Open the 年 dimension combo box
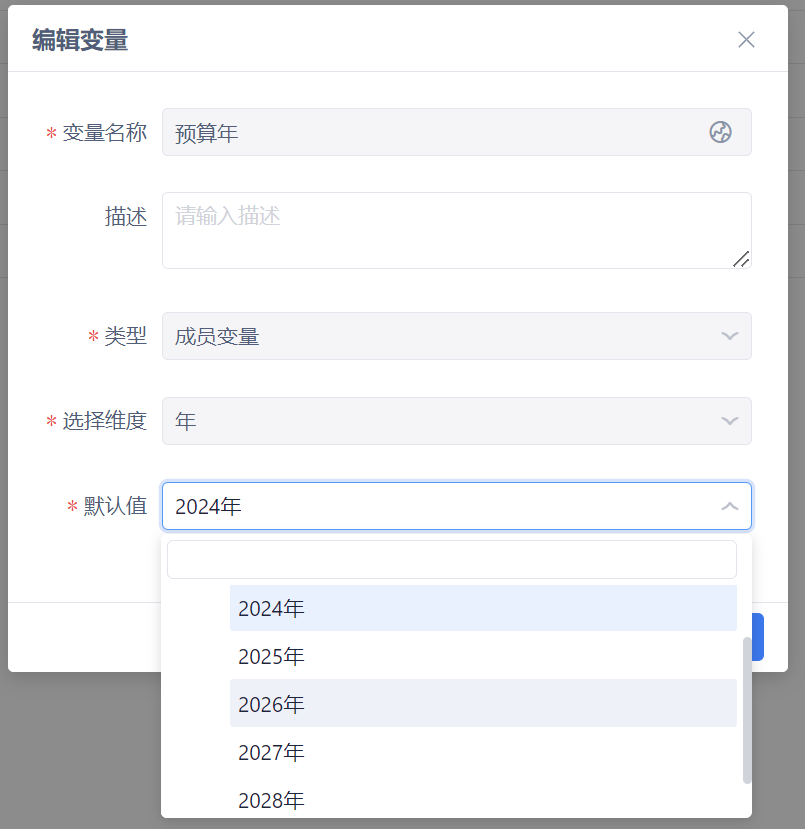The image size is (805, 829). [440, 421]
